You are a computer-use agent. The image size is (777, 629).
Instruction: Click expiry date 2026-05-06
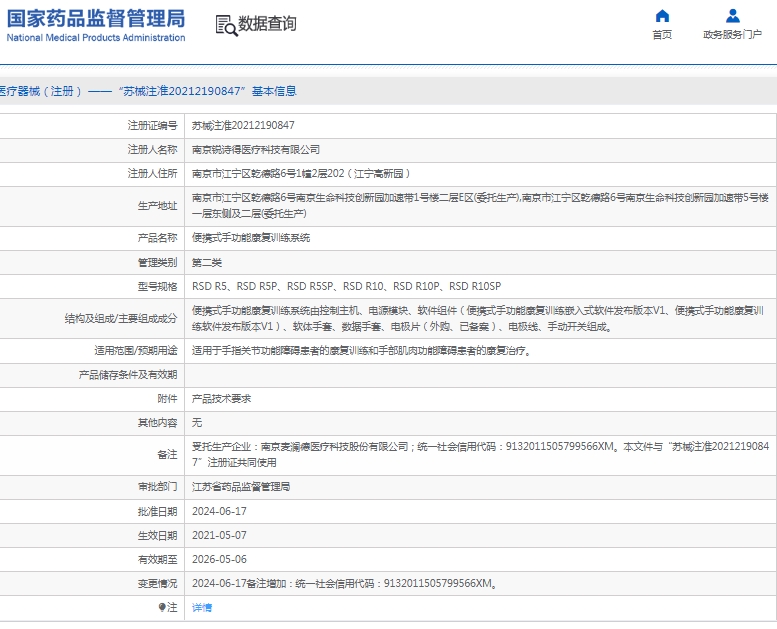click(219, 559)
